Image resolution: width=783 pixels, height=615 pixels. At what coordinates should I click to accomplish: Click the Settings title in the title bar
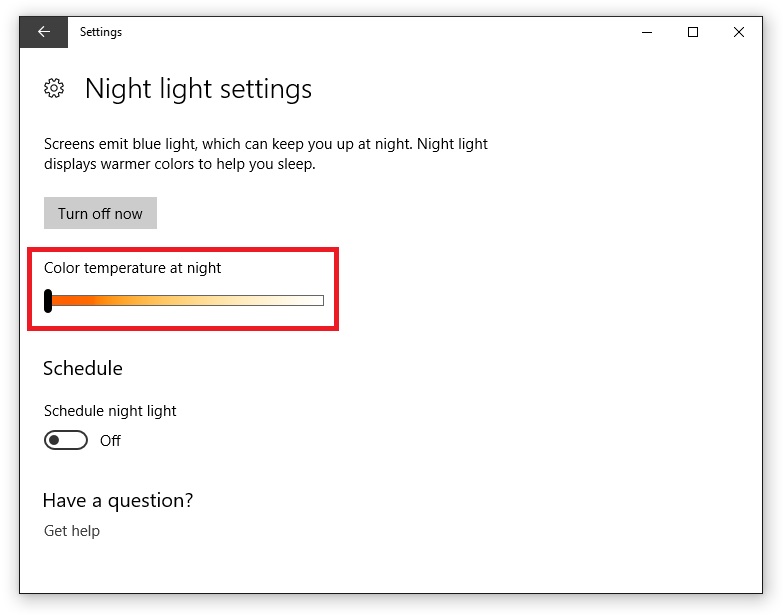pos(101,32)
